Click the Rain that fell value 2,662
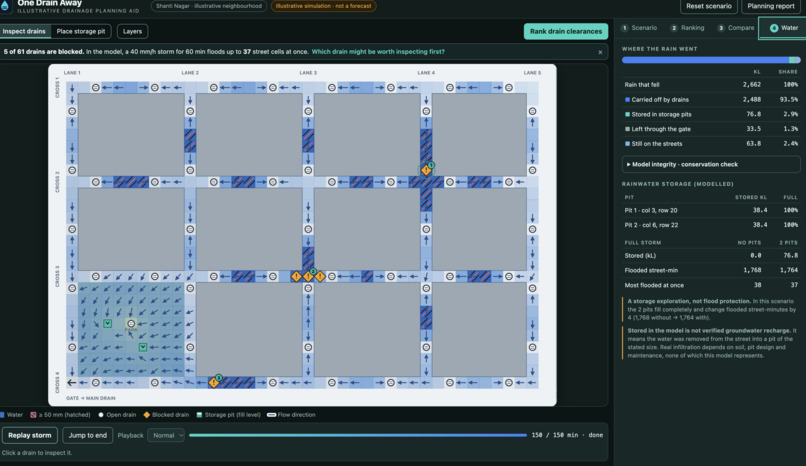The height and width of the screenshot is (466, 806). click(x=752, y=85)
